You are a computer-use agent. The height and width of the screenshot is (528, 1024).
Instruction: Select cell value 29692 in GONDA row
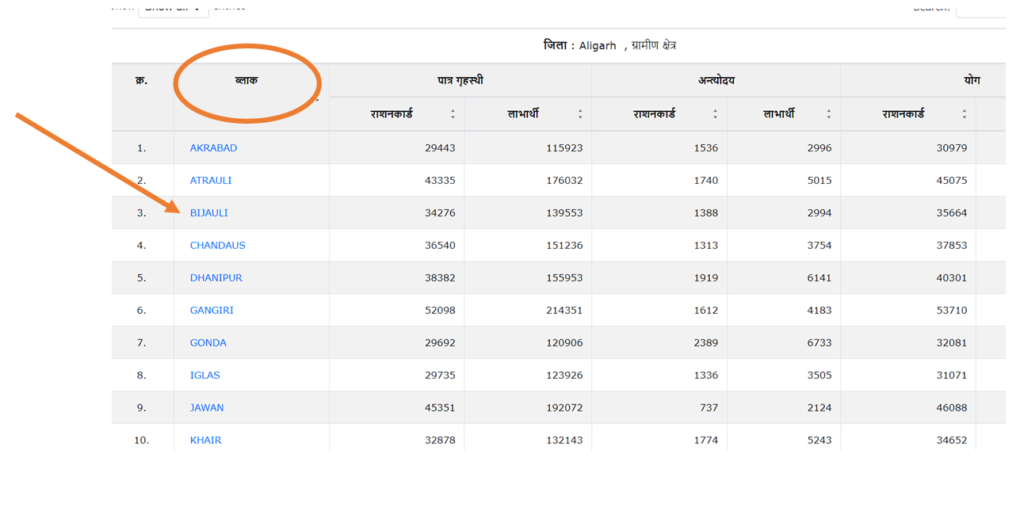point(440,343)
